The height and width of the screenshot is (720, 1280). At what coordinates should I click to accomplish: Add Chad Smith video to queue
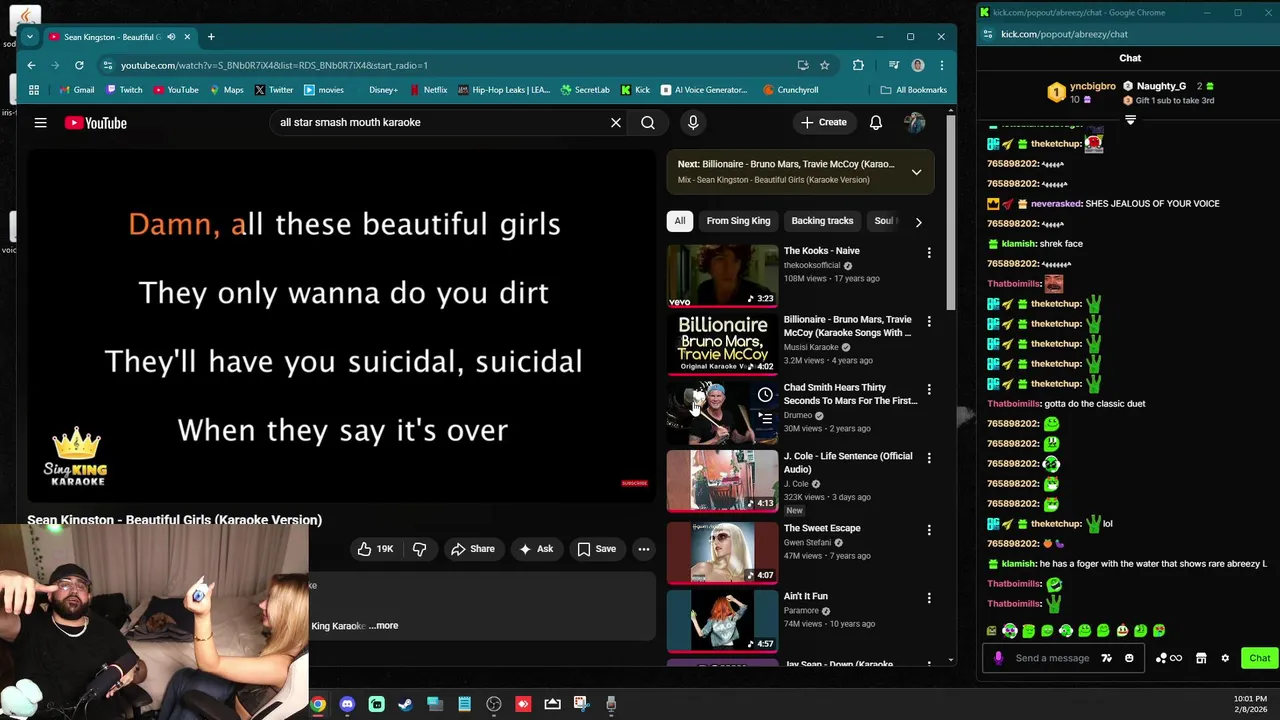tap(765, 419)
